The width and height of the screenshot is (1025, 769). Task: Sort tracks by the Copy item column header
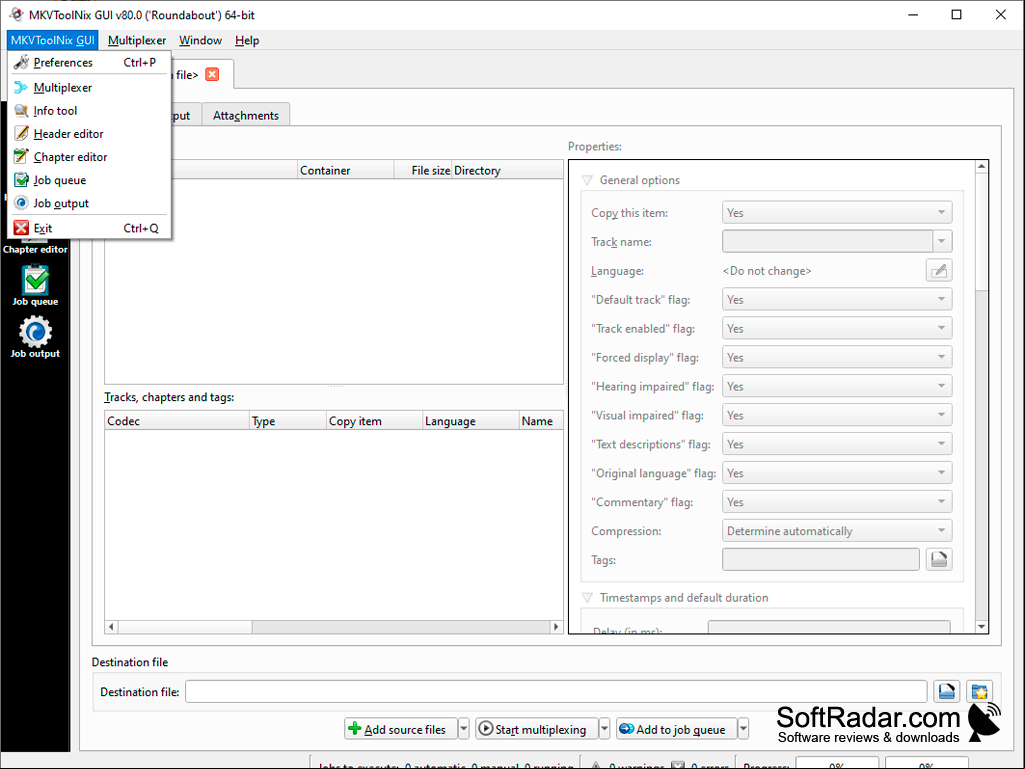pyautogui.click(x=375, y=420)
